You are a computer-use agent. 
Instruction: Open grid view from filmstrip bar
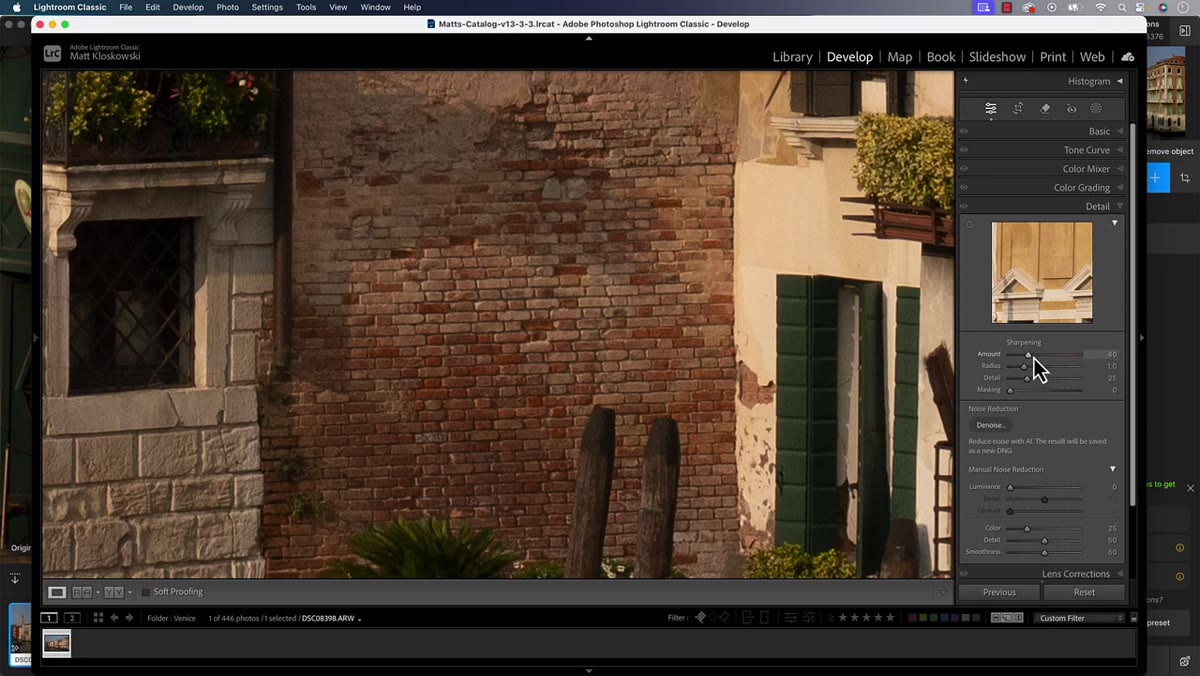[x=98, y=618]
